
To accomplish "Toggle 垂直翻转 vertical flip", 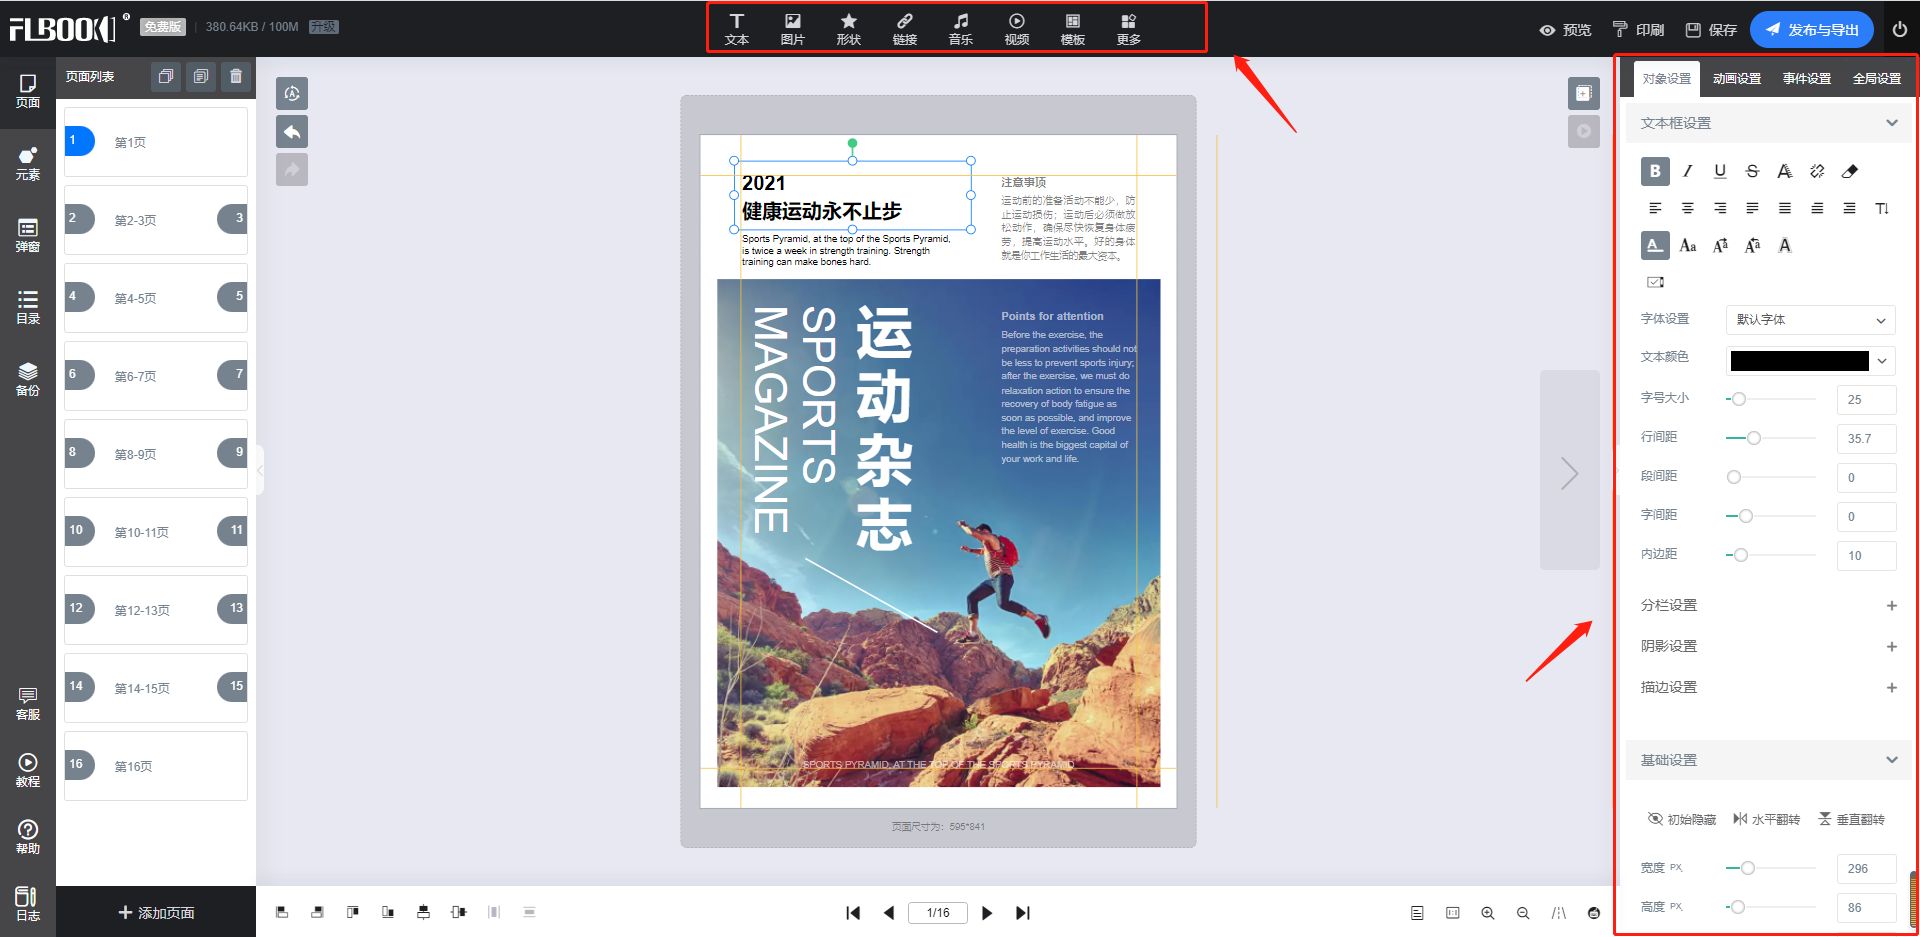I will [1851, 819].
